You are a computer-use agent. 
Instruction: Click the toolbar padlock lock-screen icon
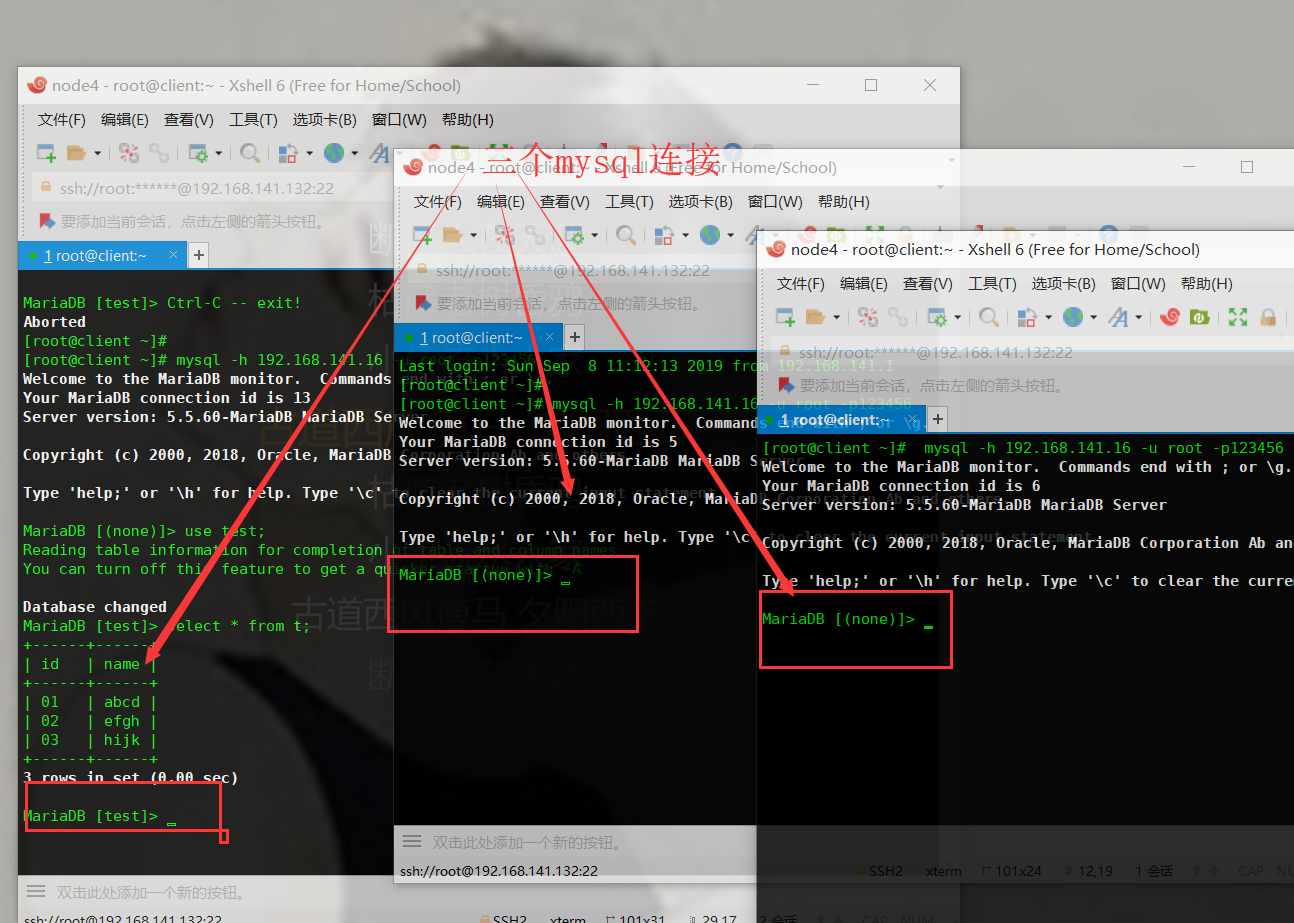coord(1268,317)
